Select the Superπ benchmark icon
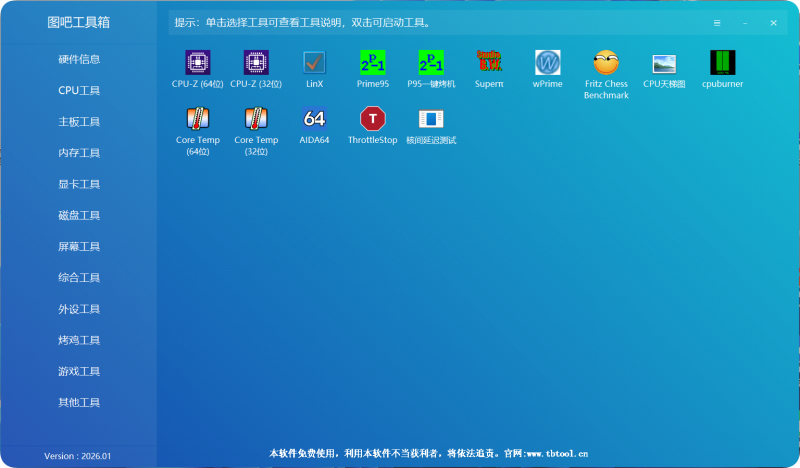 (x=489, y=61)
